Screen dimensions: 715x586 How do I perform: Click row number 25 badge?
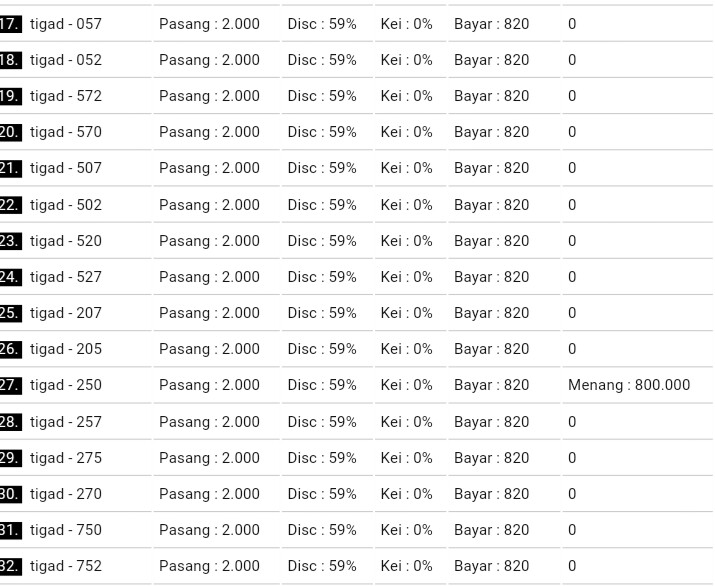(x=10, y=313)
